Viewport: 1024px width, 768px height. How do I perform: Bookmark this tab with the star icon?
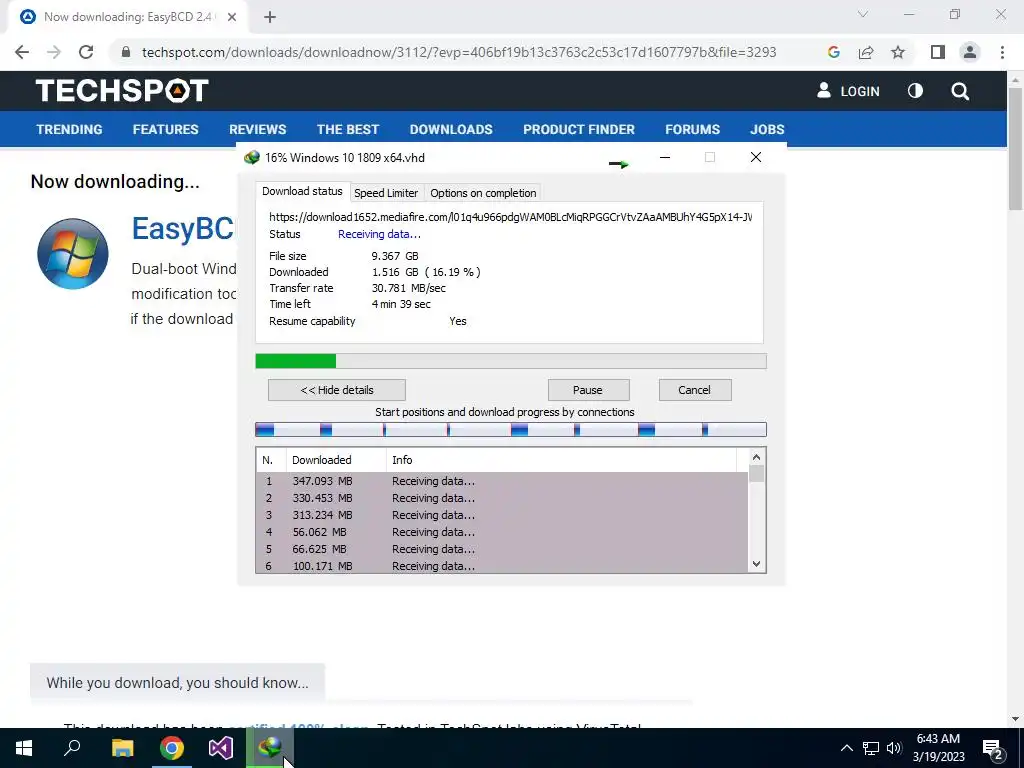[x=898, y=52]
